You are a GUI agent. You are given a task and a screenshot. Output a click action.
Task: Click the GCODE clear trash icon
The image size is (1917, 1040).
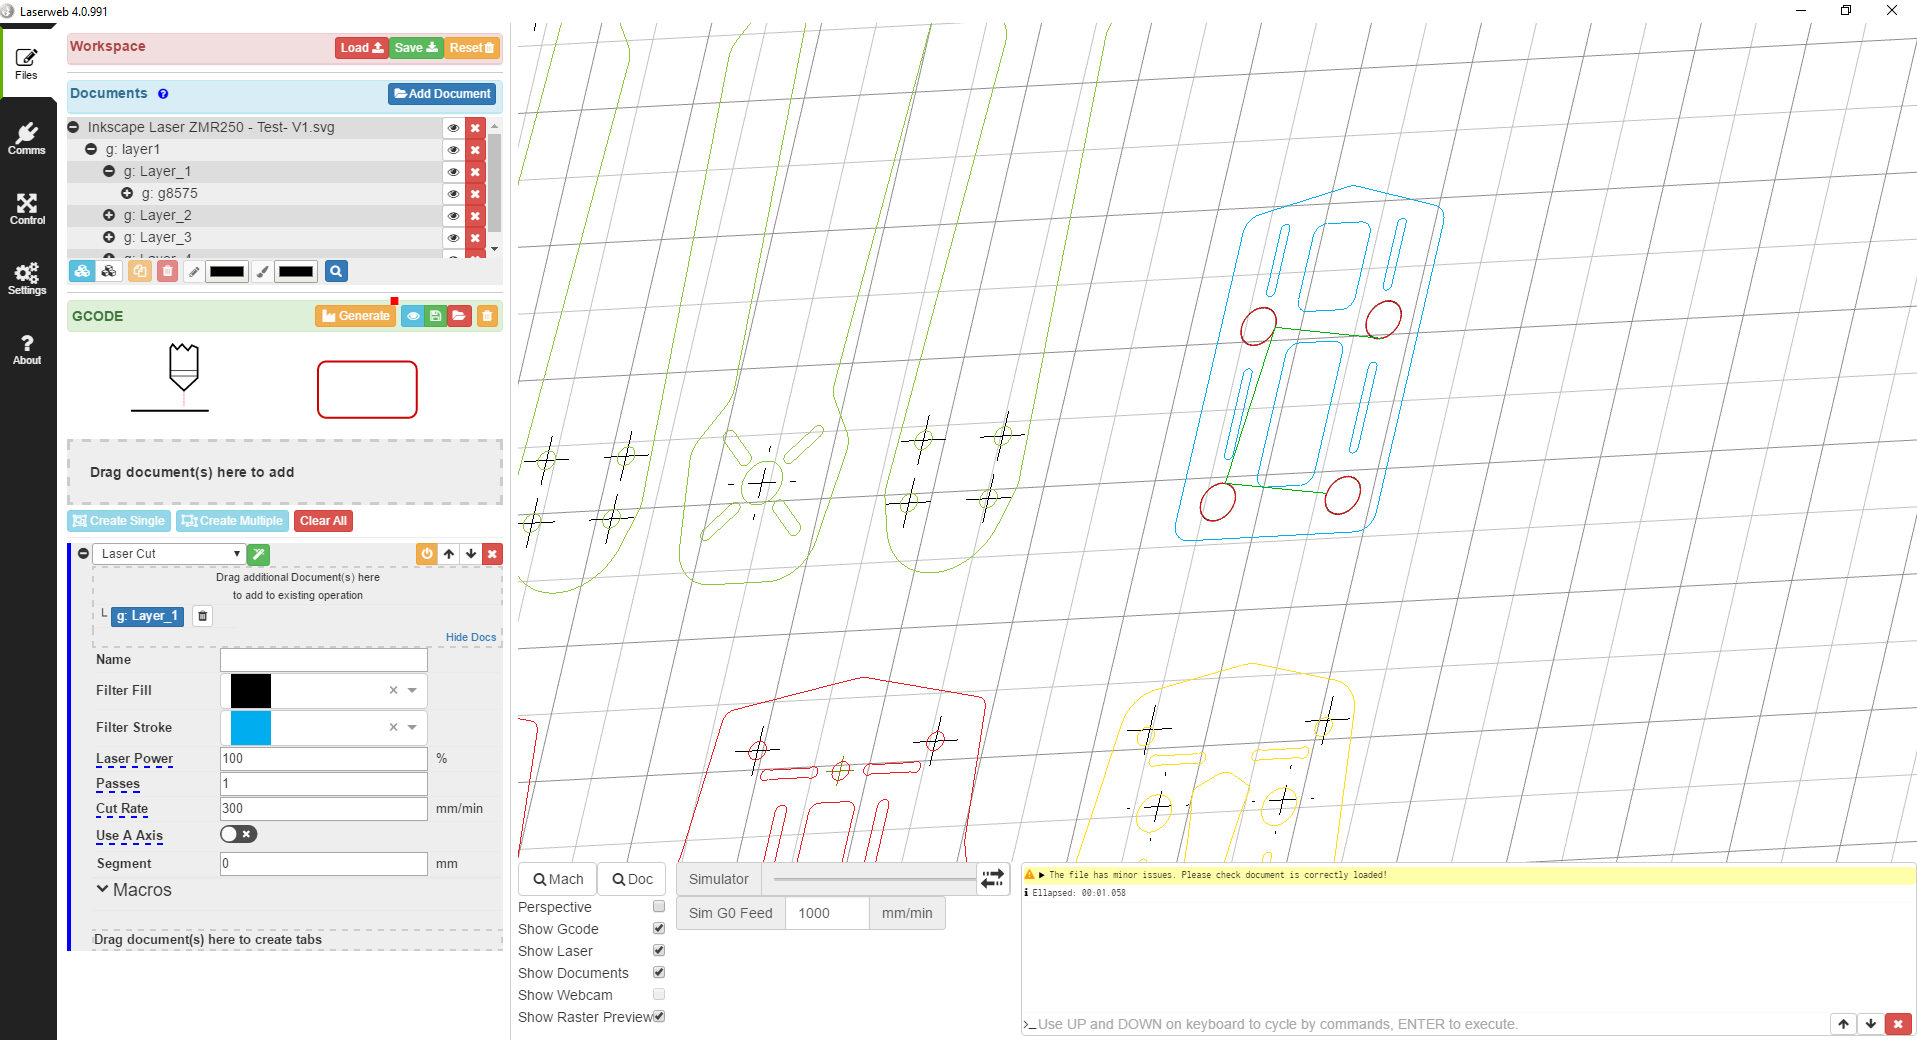pyautogui.click(x=487, y=316)
